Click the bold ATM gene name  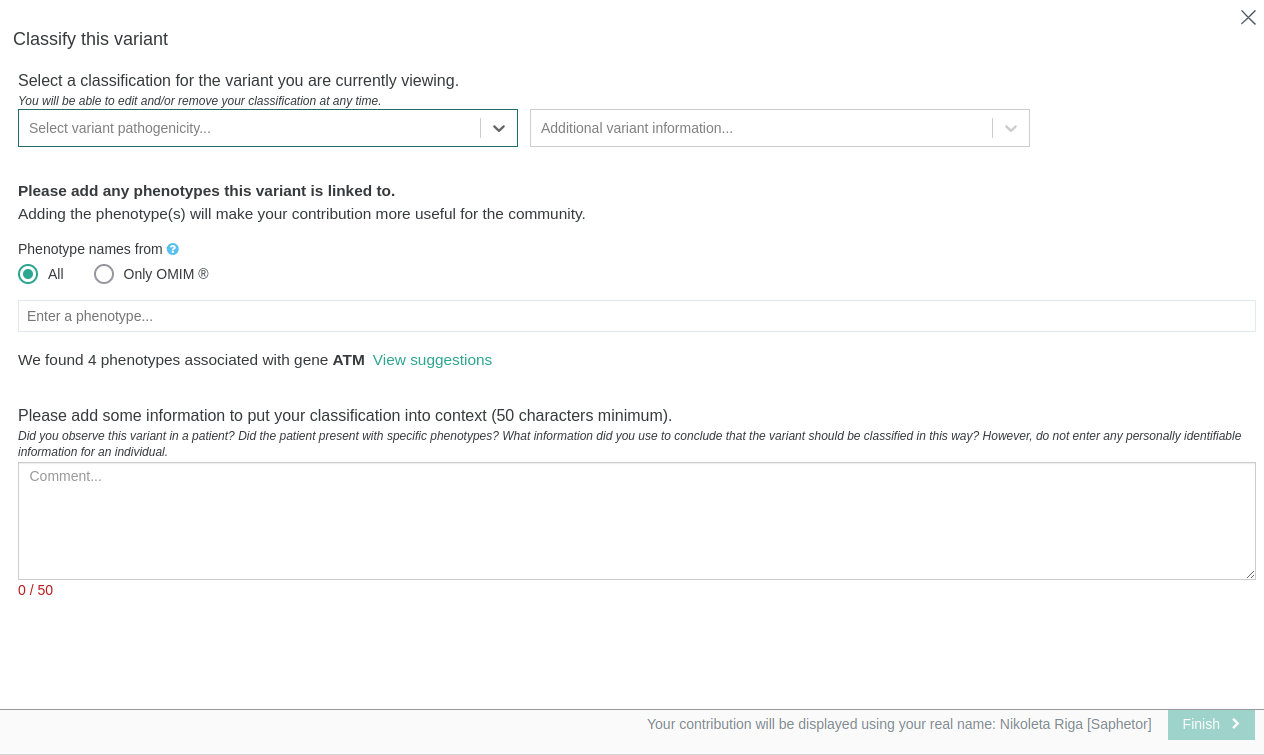[348, 360]
